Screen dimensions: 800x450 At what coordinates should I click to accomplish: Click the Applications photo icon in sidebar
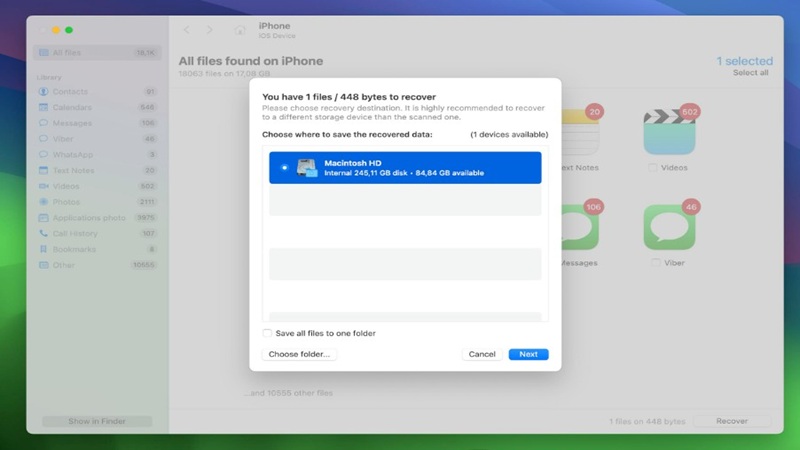tap(43, 218)
